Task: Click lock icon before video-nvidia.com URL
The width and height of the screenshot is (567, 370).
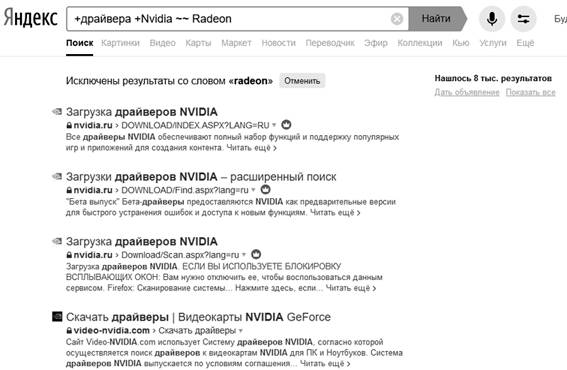Action: click(69, 330)
